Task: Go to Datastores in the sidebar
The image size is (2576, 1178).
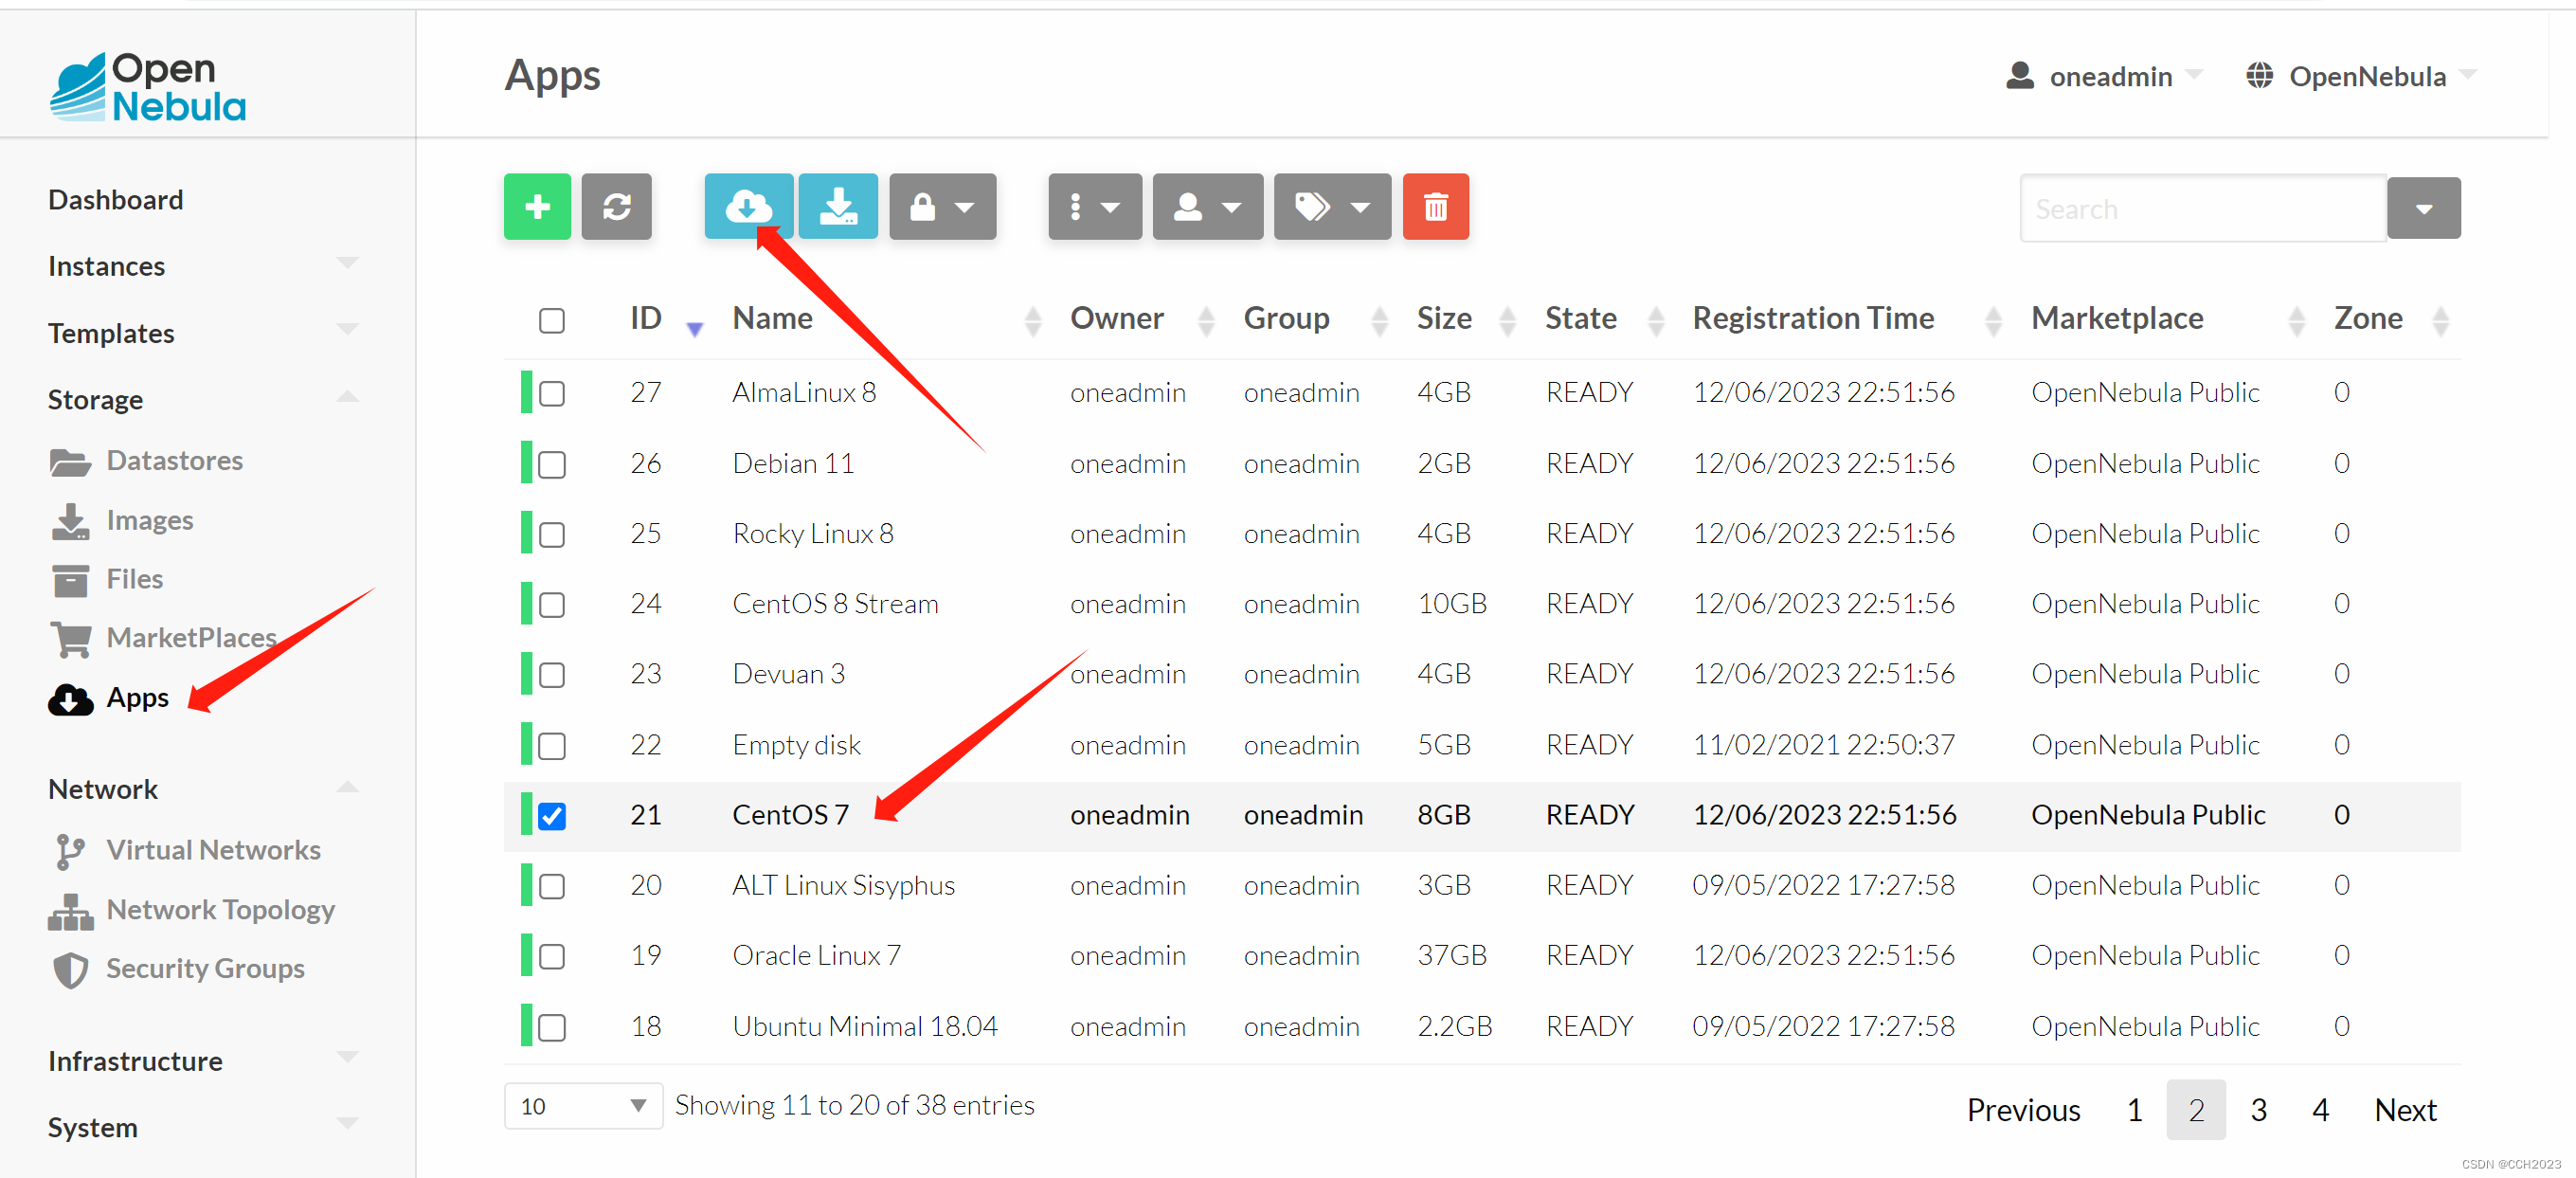Action: pos(174,460)
